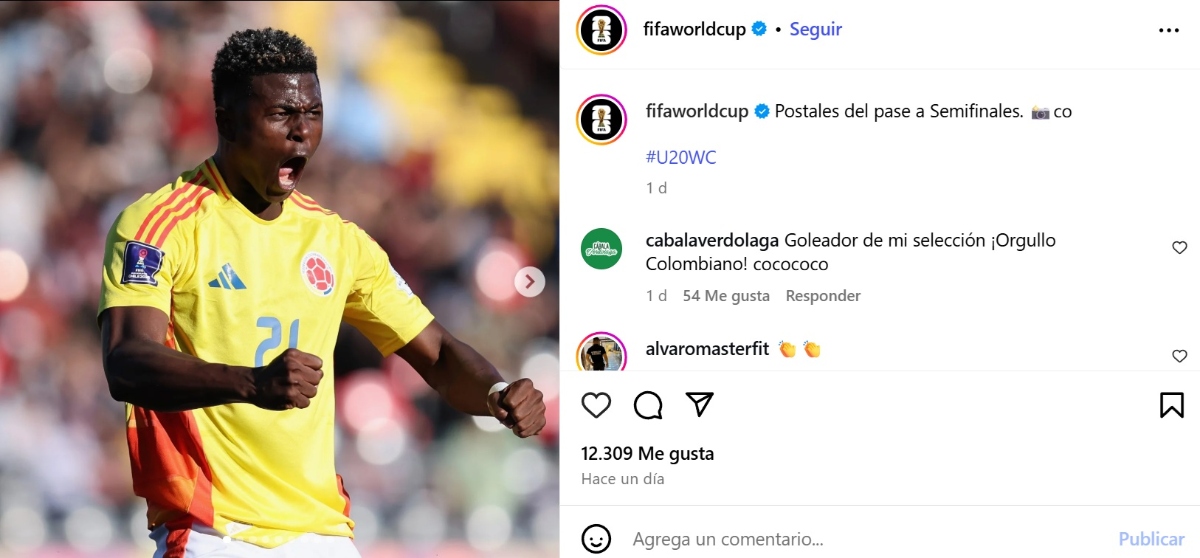Go to the next photo with the arrow
Image resolution: width=1200 pixels, height=558 pixels.
click(530, 282)
